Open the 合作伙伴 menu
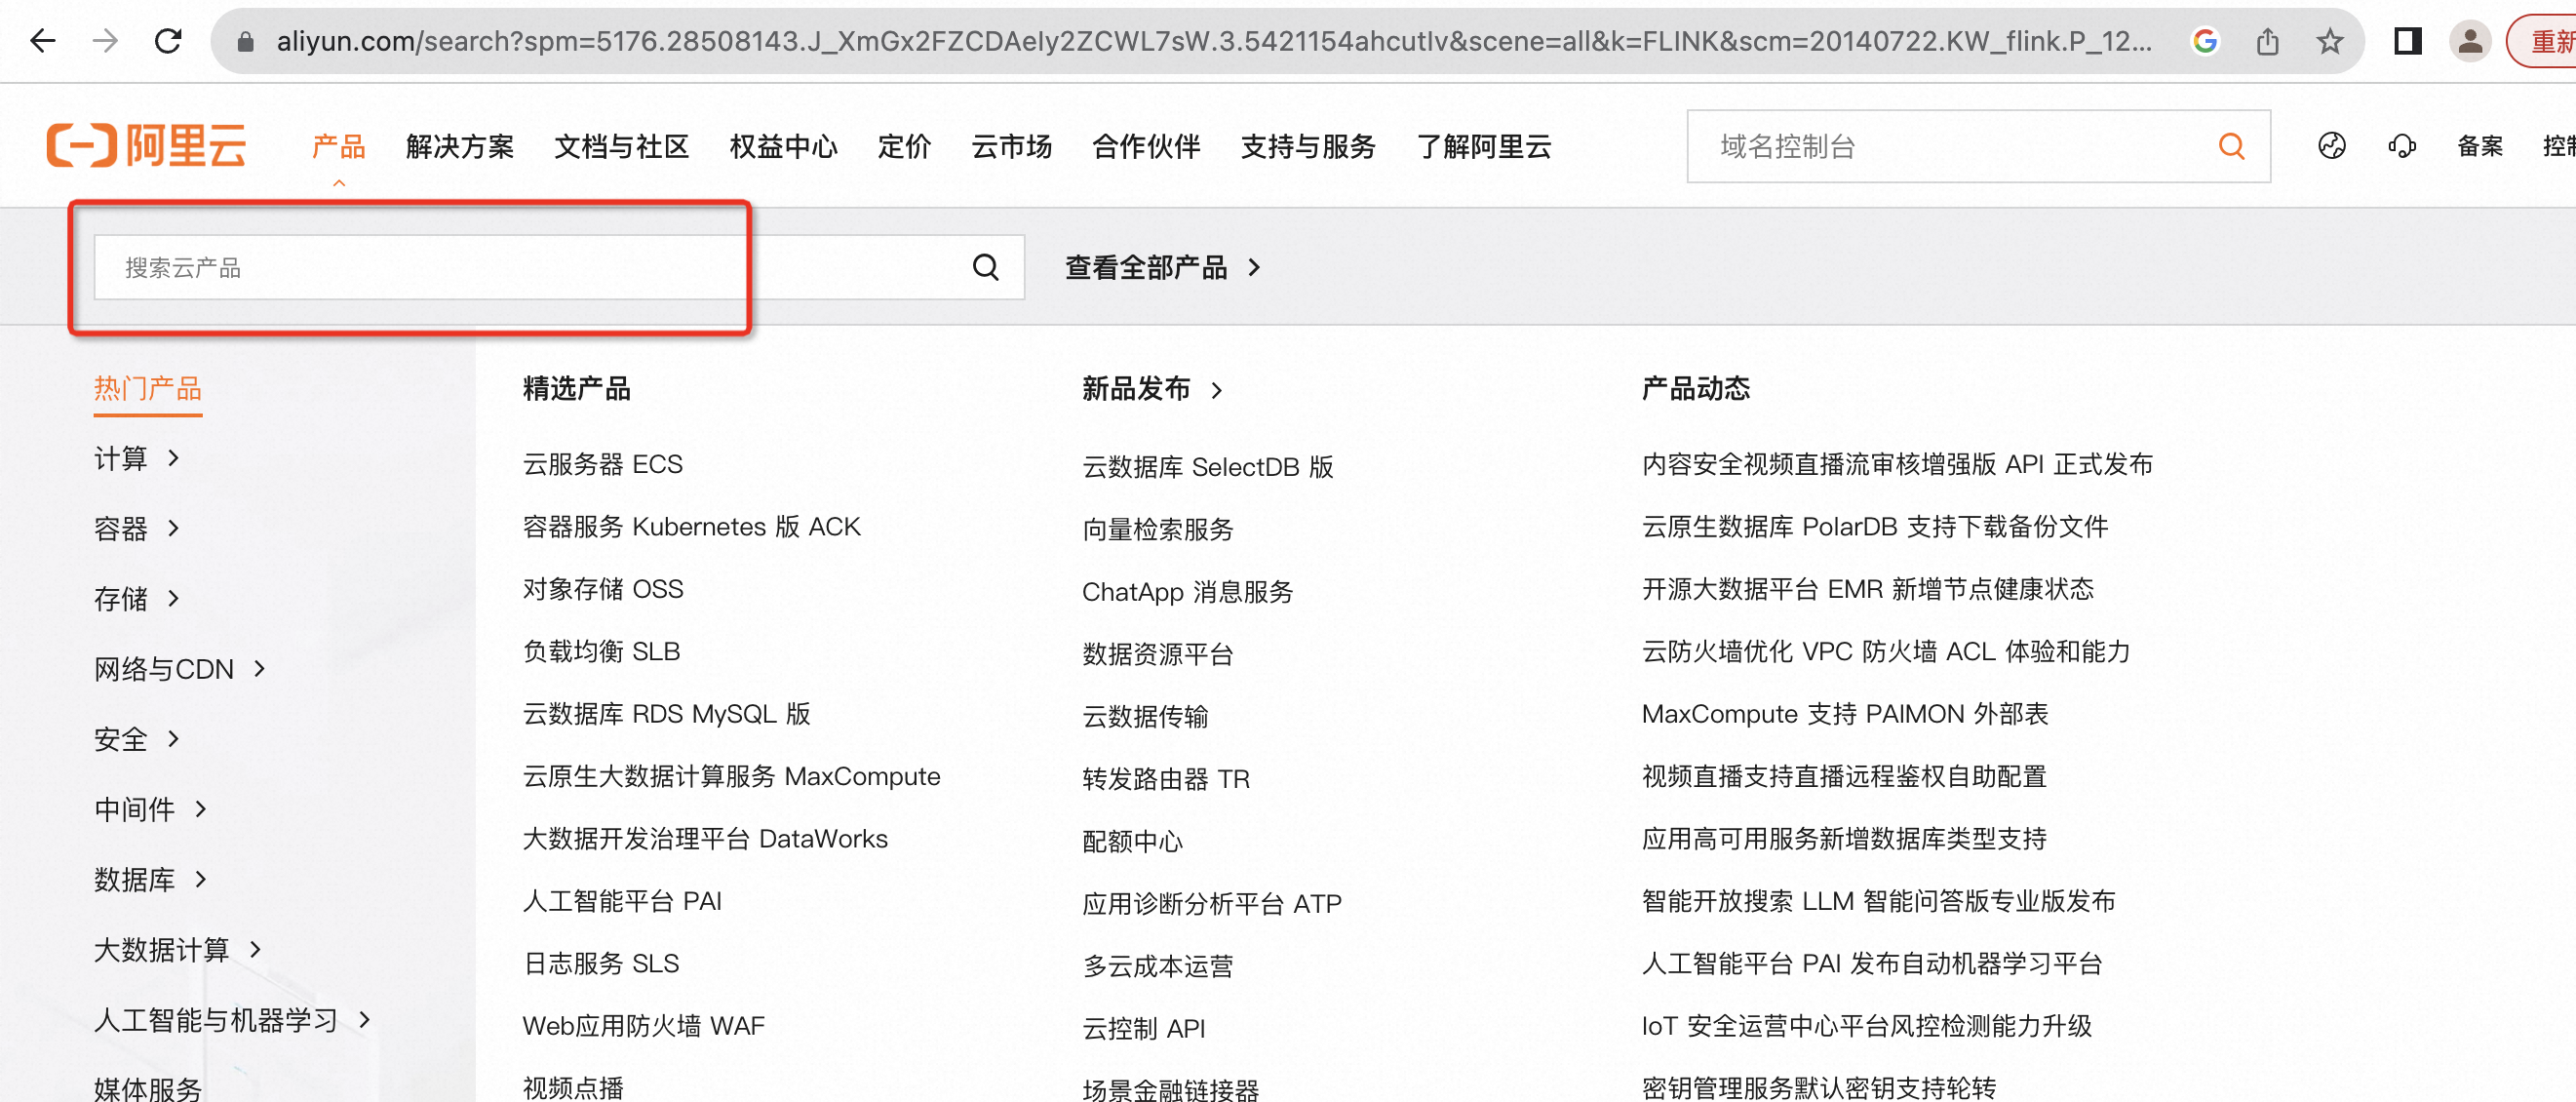The height and width of the screenshot is (1102, 2576). pos(1146,146)
